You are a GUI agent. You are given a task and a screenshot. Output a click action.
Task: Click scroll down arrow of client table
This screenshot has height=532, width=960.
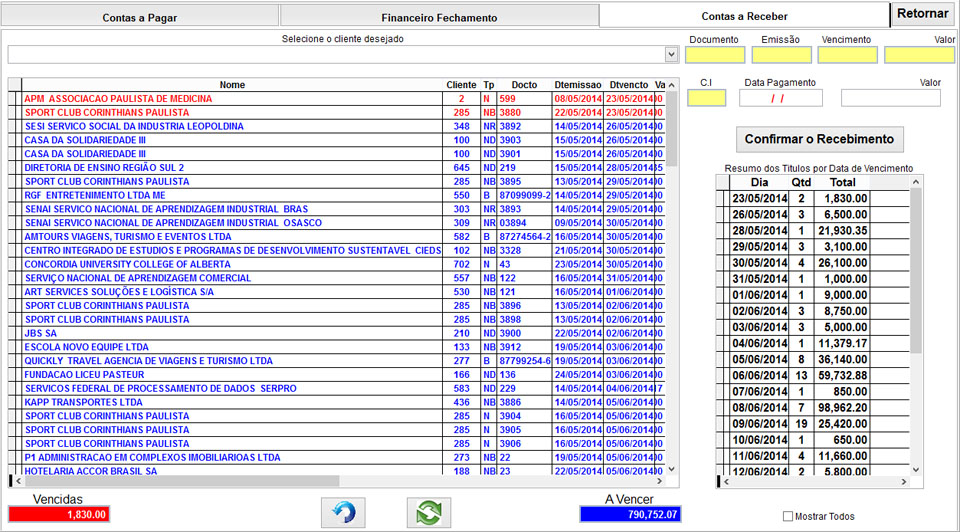click(672, 469)
